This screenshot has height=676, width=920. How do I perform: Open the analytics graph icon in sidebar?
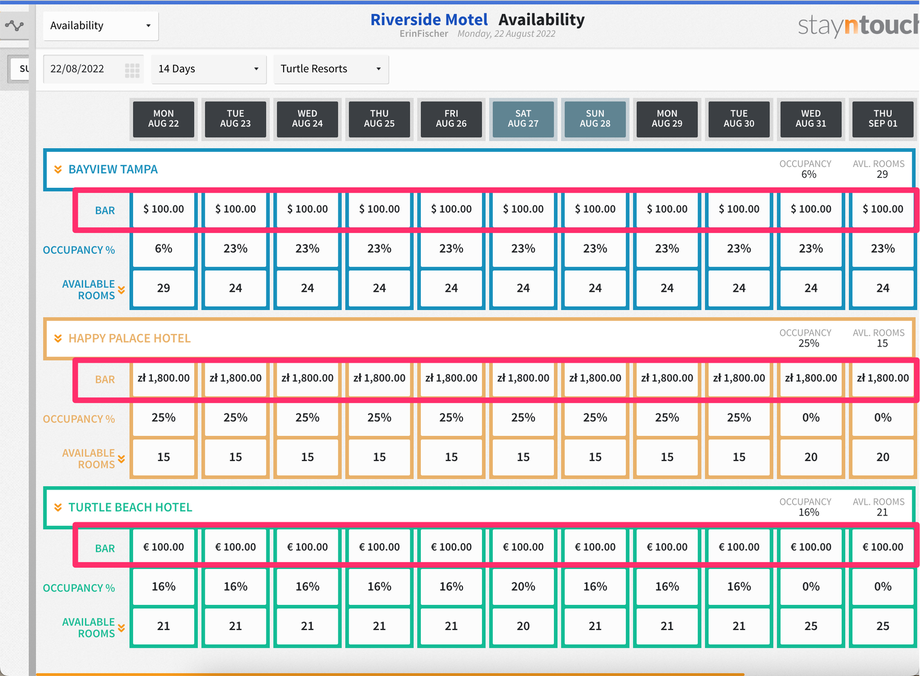(x=14, y=25)
